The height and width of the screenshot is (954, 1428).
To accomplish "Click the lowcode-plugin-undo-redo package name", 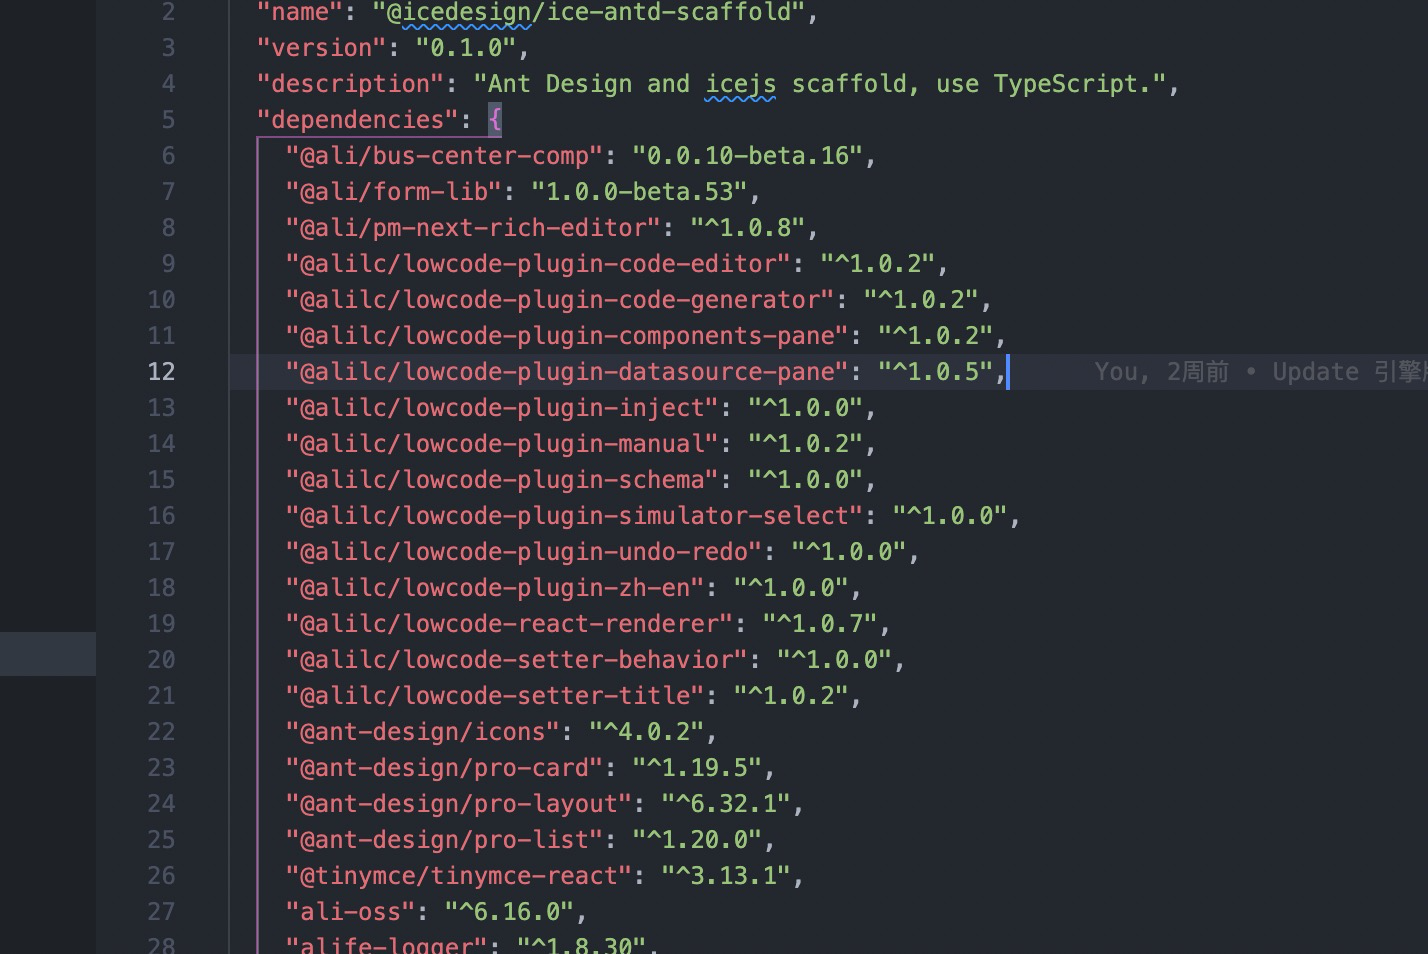I will coord(524,552).
